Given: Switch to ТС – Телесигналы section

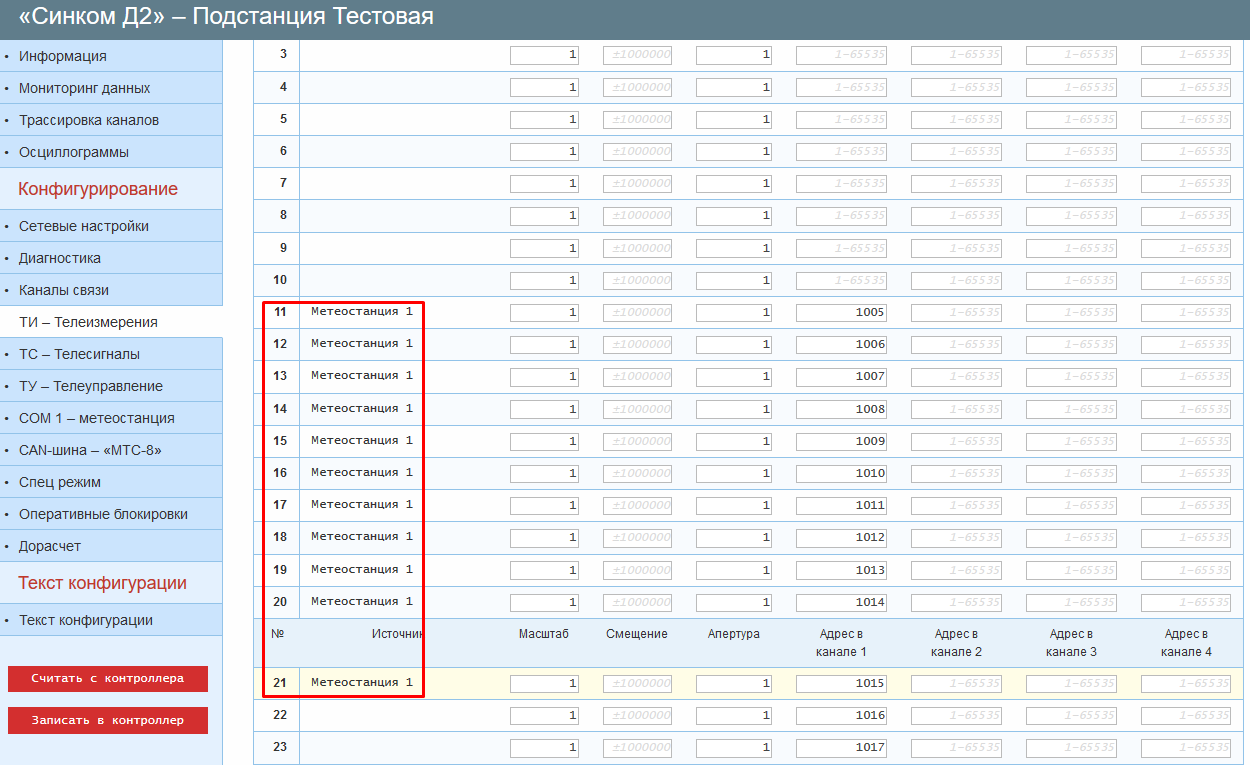Looking at the screenshot, I should 79,354.
